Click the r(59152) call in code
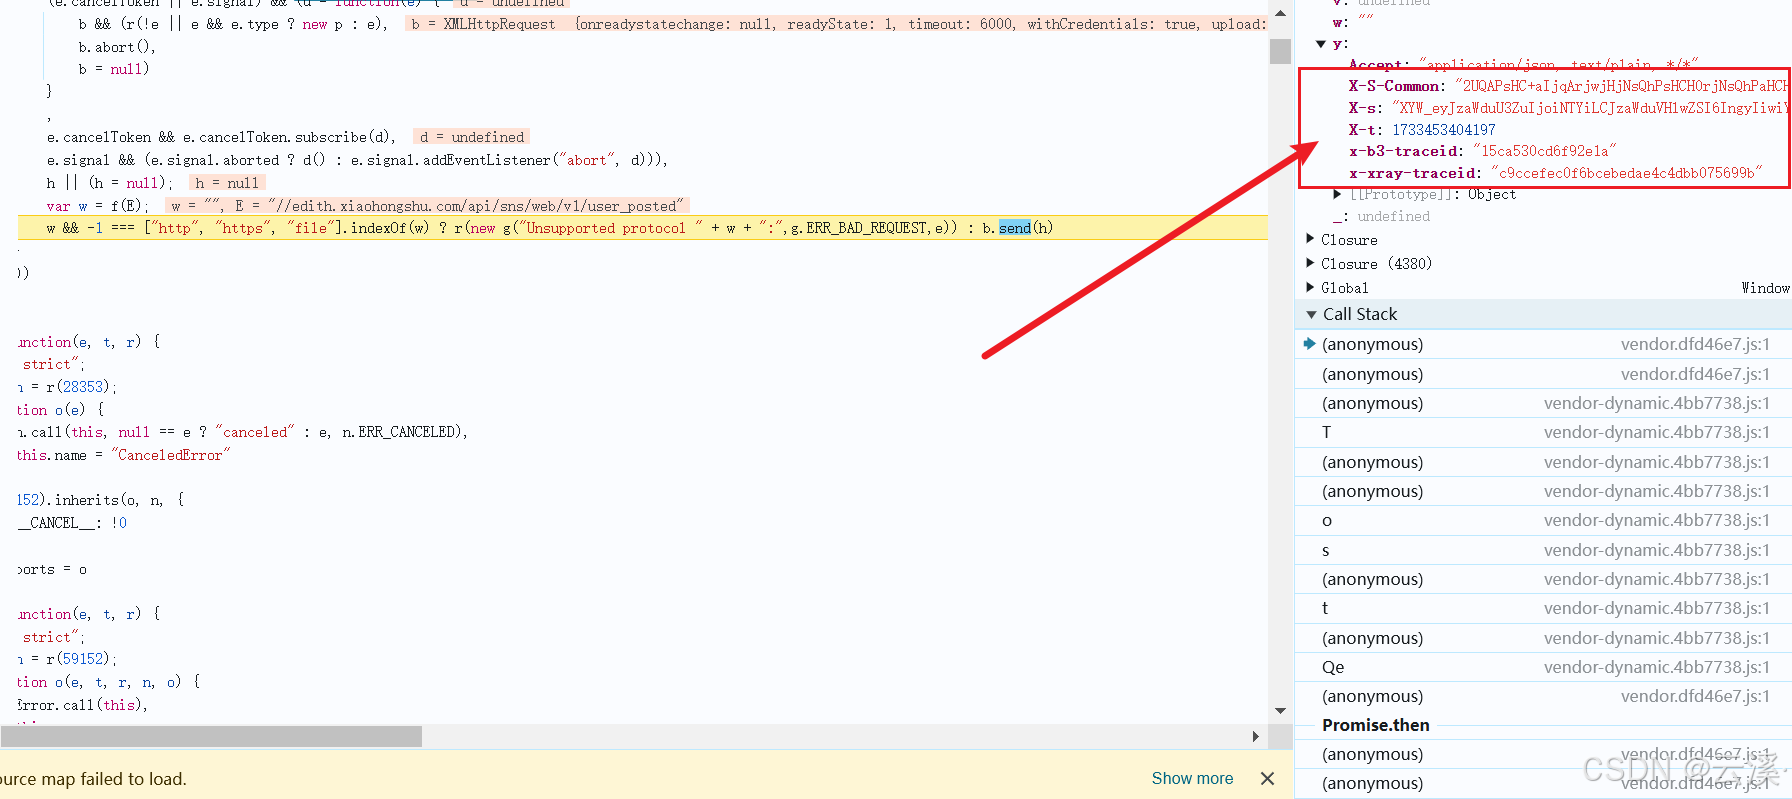1792x799 pixels. 79,659
